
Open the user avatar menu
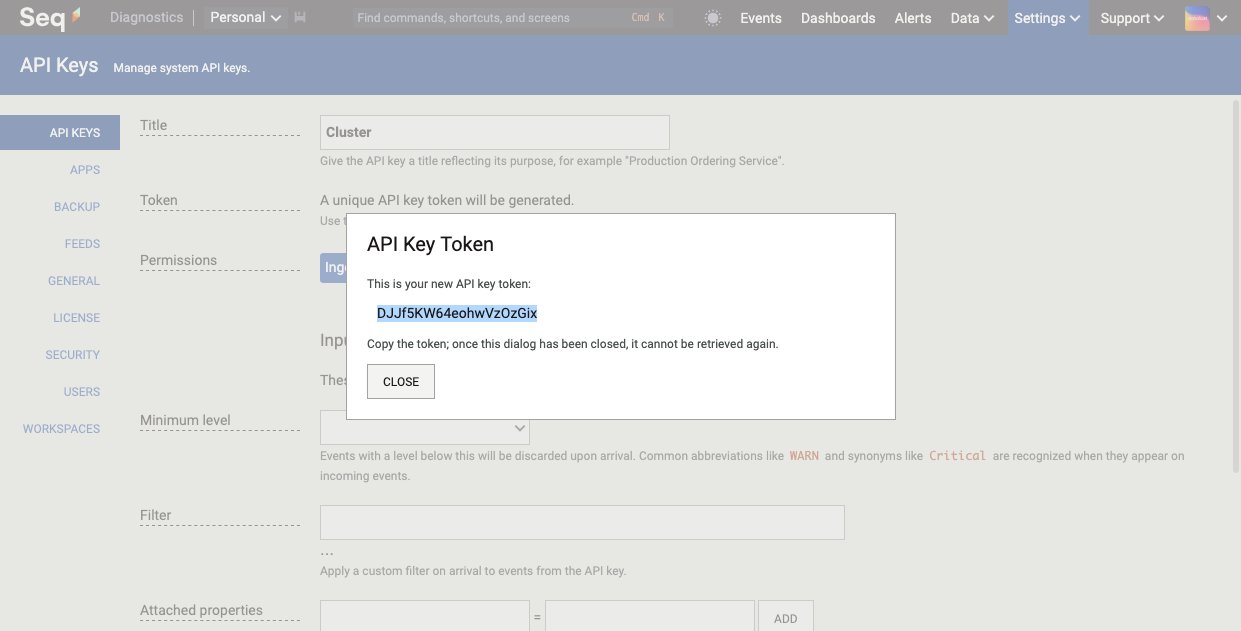[1197, 18]
